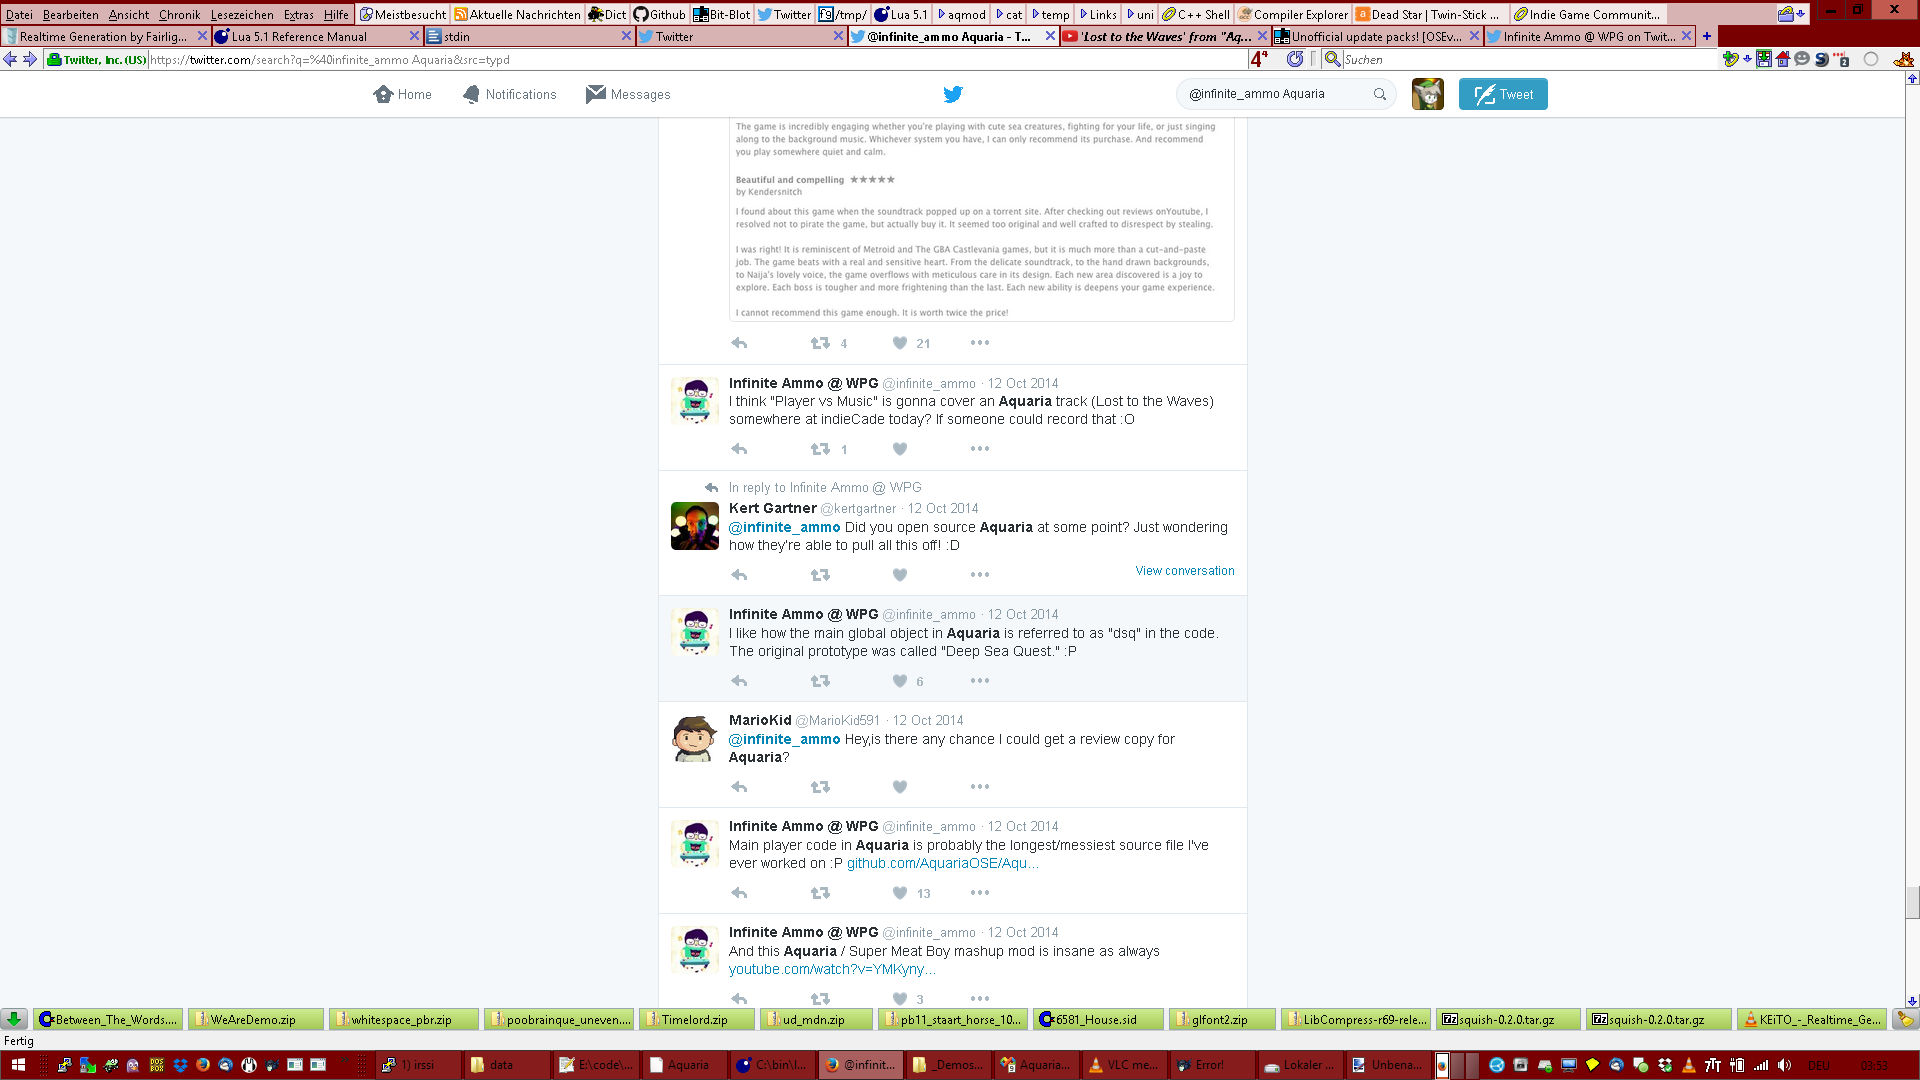Like the Deep Sea Quest tweet
Viewport: 1920px width, 1080px height.
[x=900, y=681]
